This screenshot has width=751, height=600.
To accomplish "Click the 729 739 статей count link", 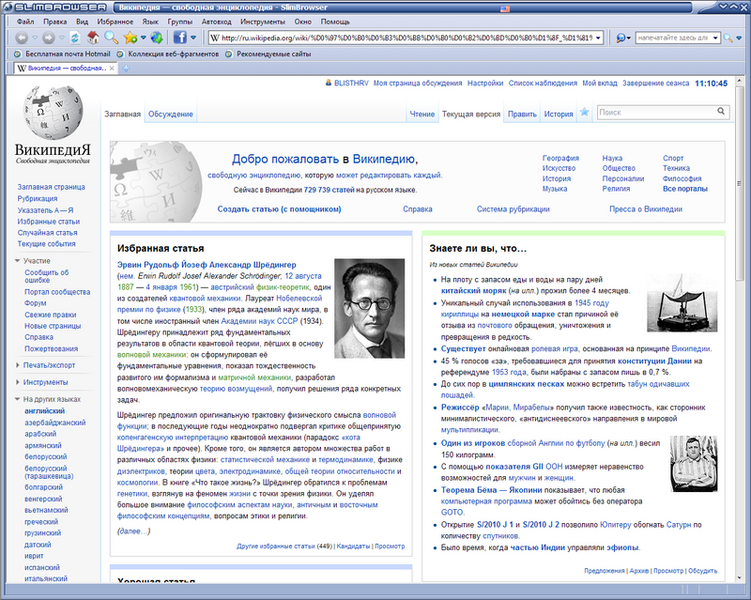I will pyautogui.click(x=329, y=190).
